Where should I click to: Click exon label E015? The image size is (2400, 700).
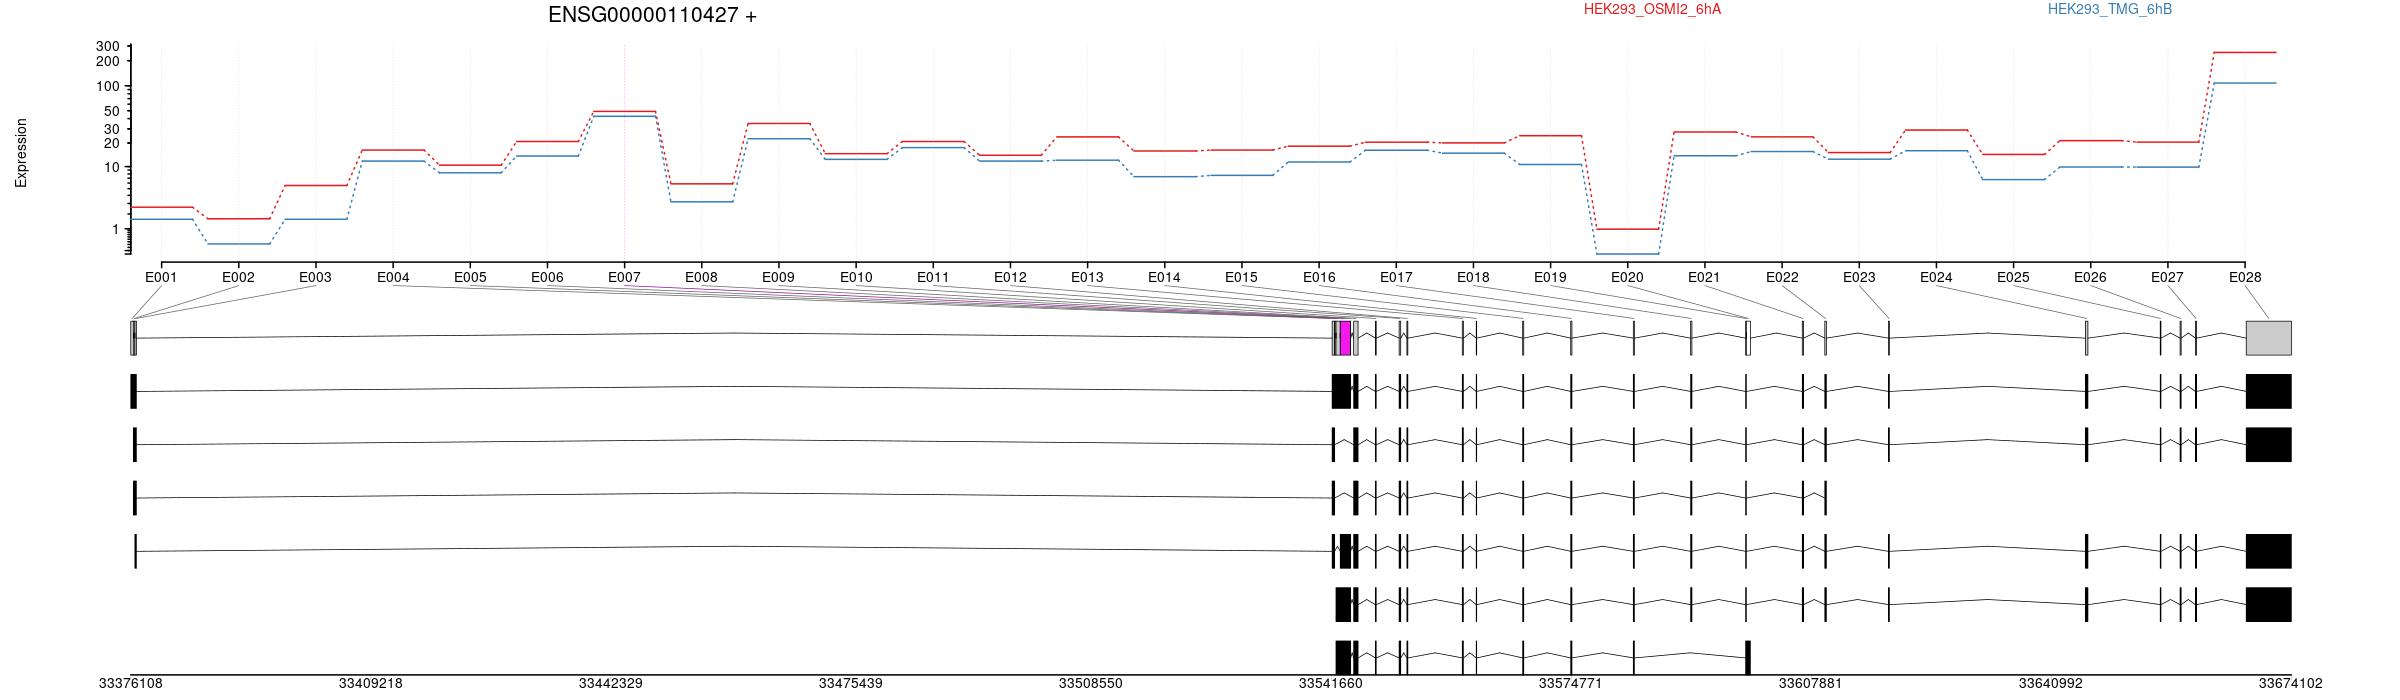[x=1241, y=277]
